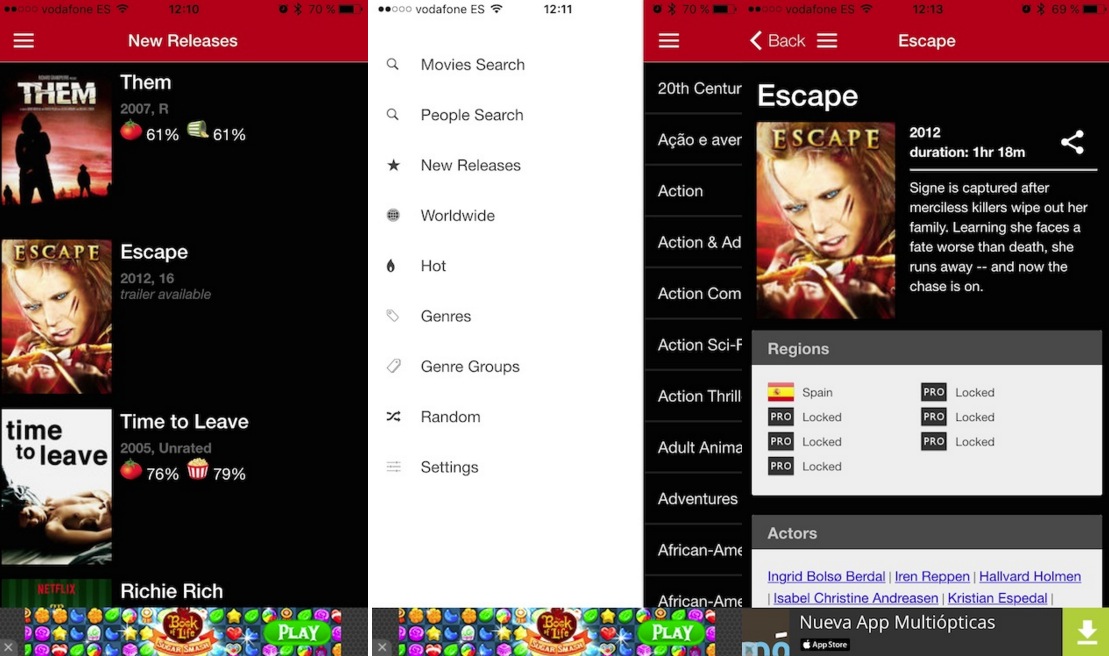Open actor link Isabel Christine Andreasen
The height and width of the screenshot is (656, 1109).
click(856, 598)
